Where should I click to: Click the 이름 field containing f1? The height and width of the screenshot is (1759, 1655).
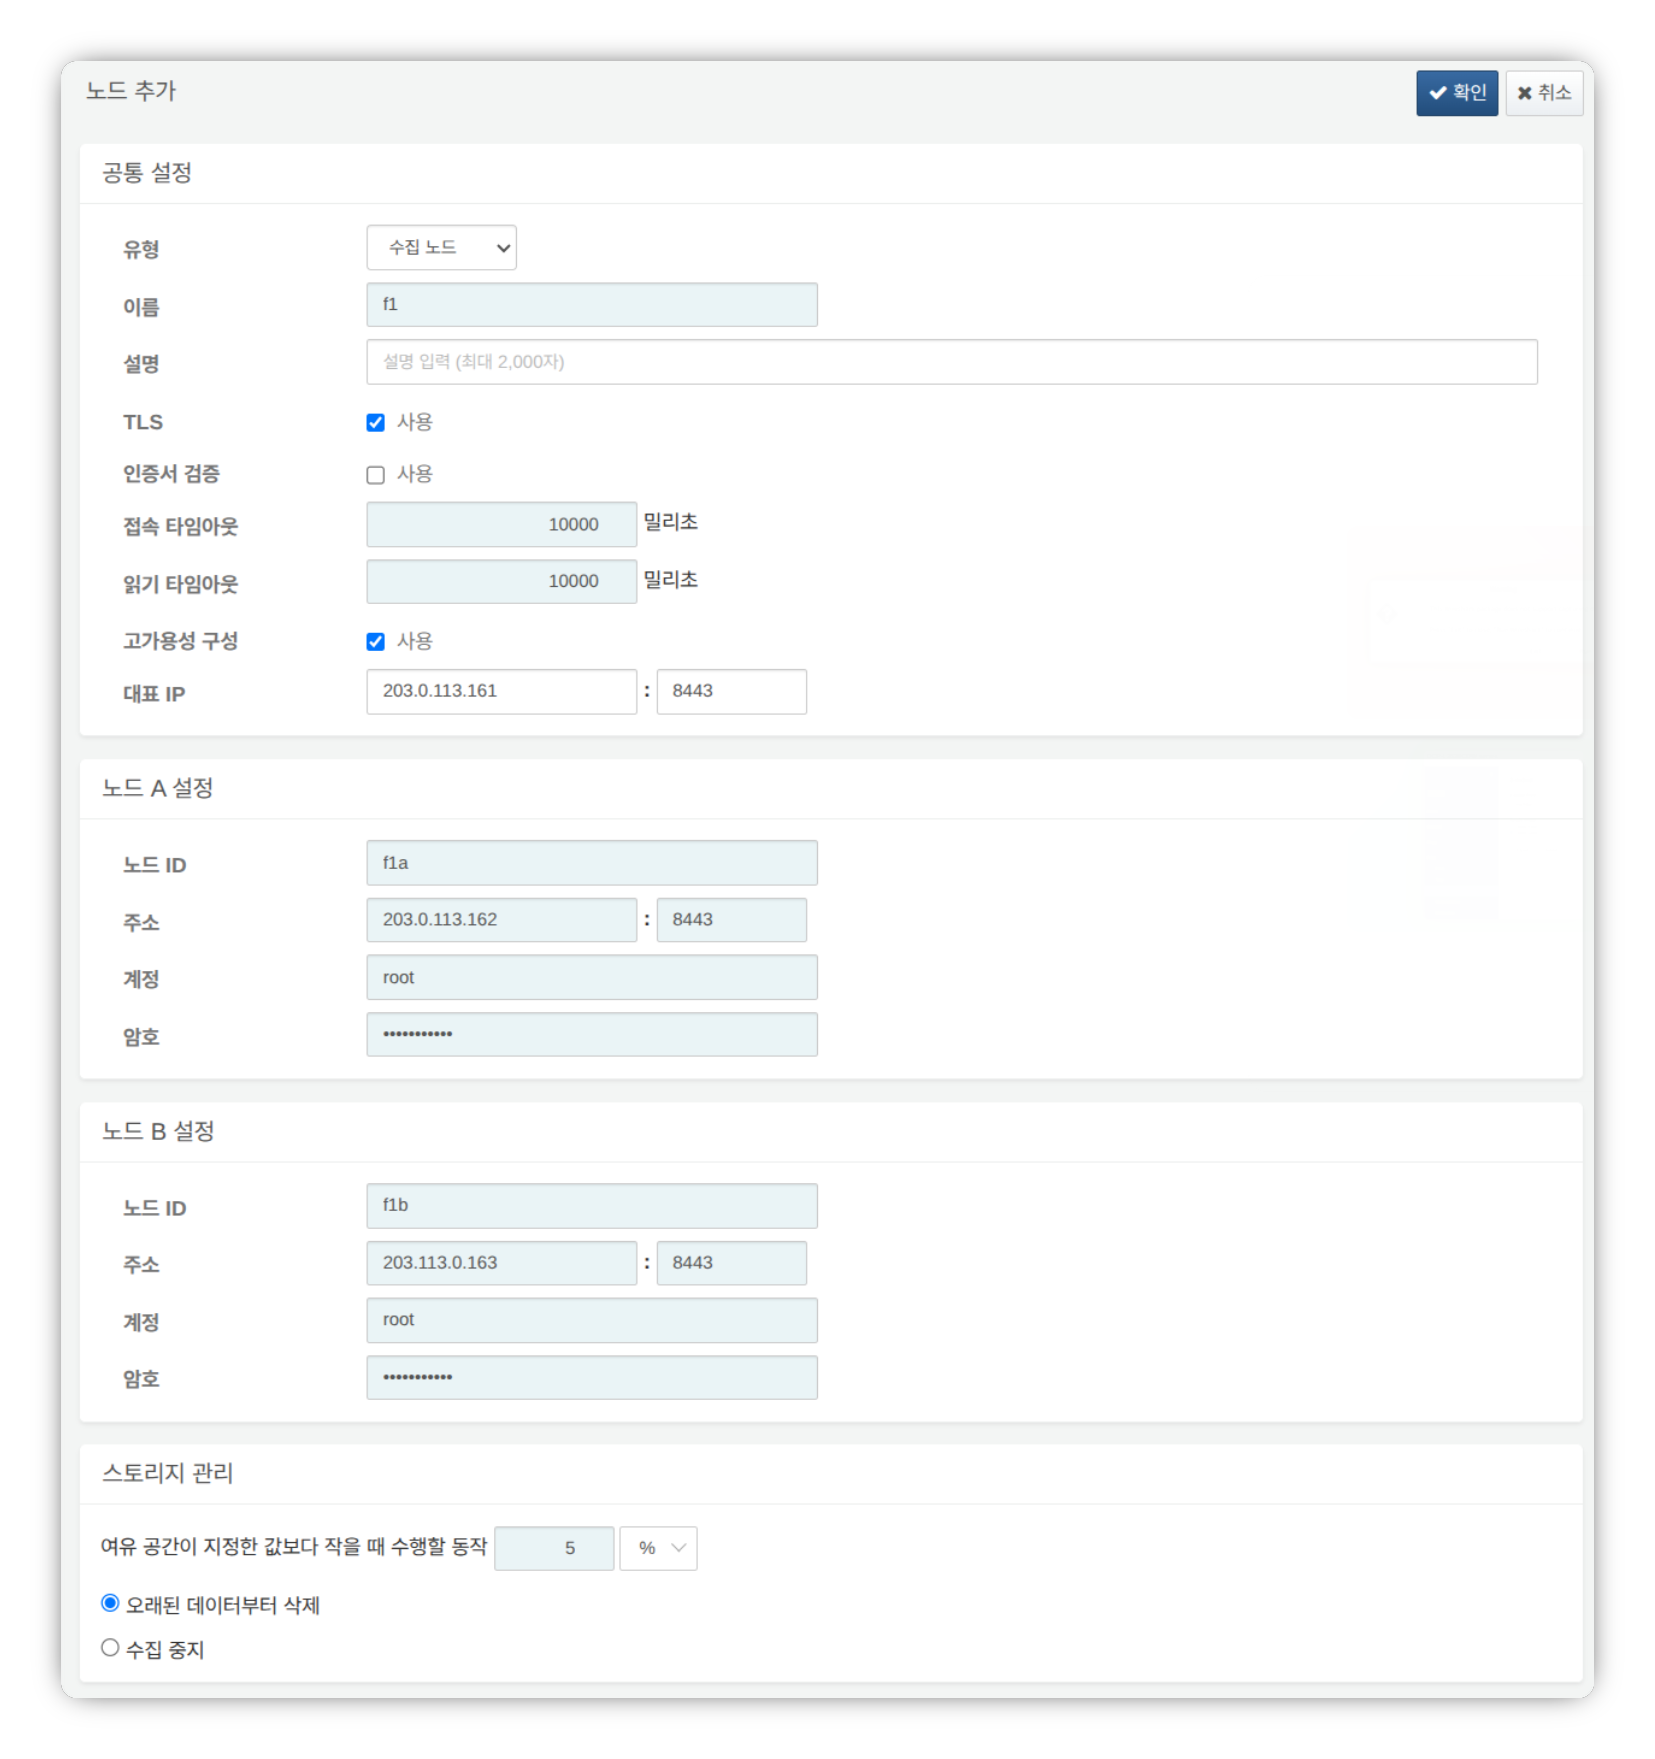coord(592,304)
